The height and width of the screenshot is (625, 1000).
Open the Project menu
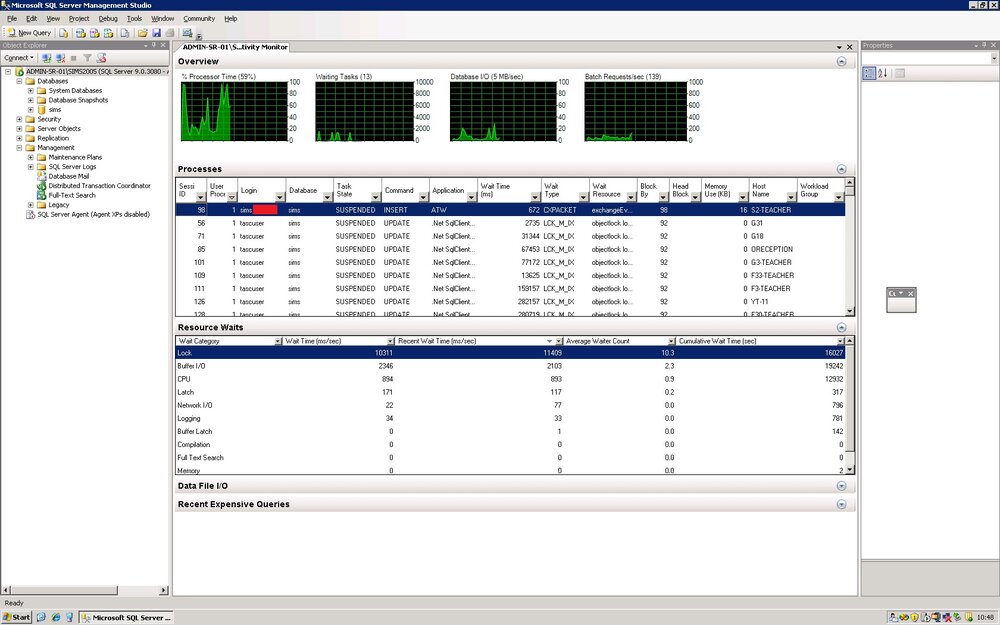78,18
